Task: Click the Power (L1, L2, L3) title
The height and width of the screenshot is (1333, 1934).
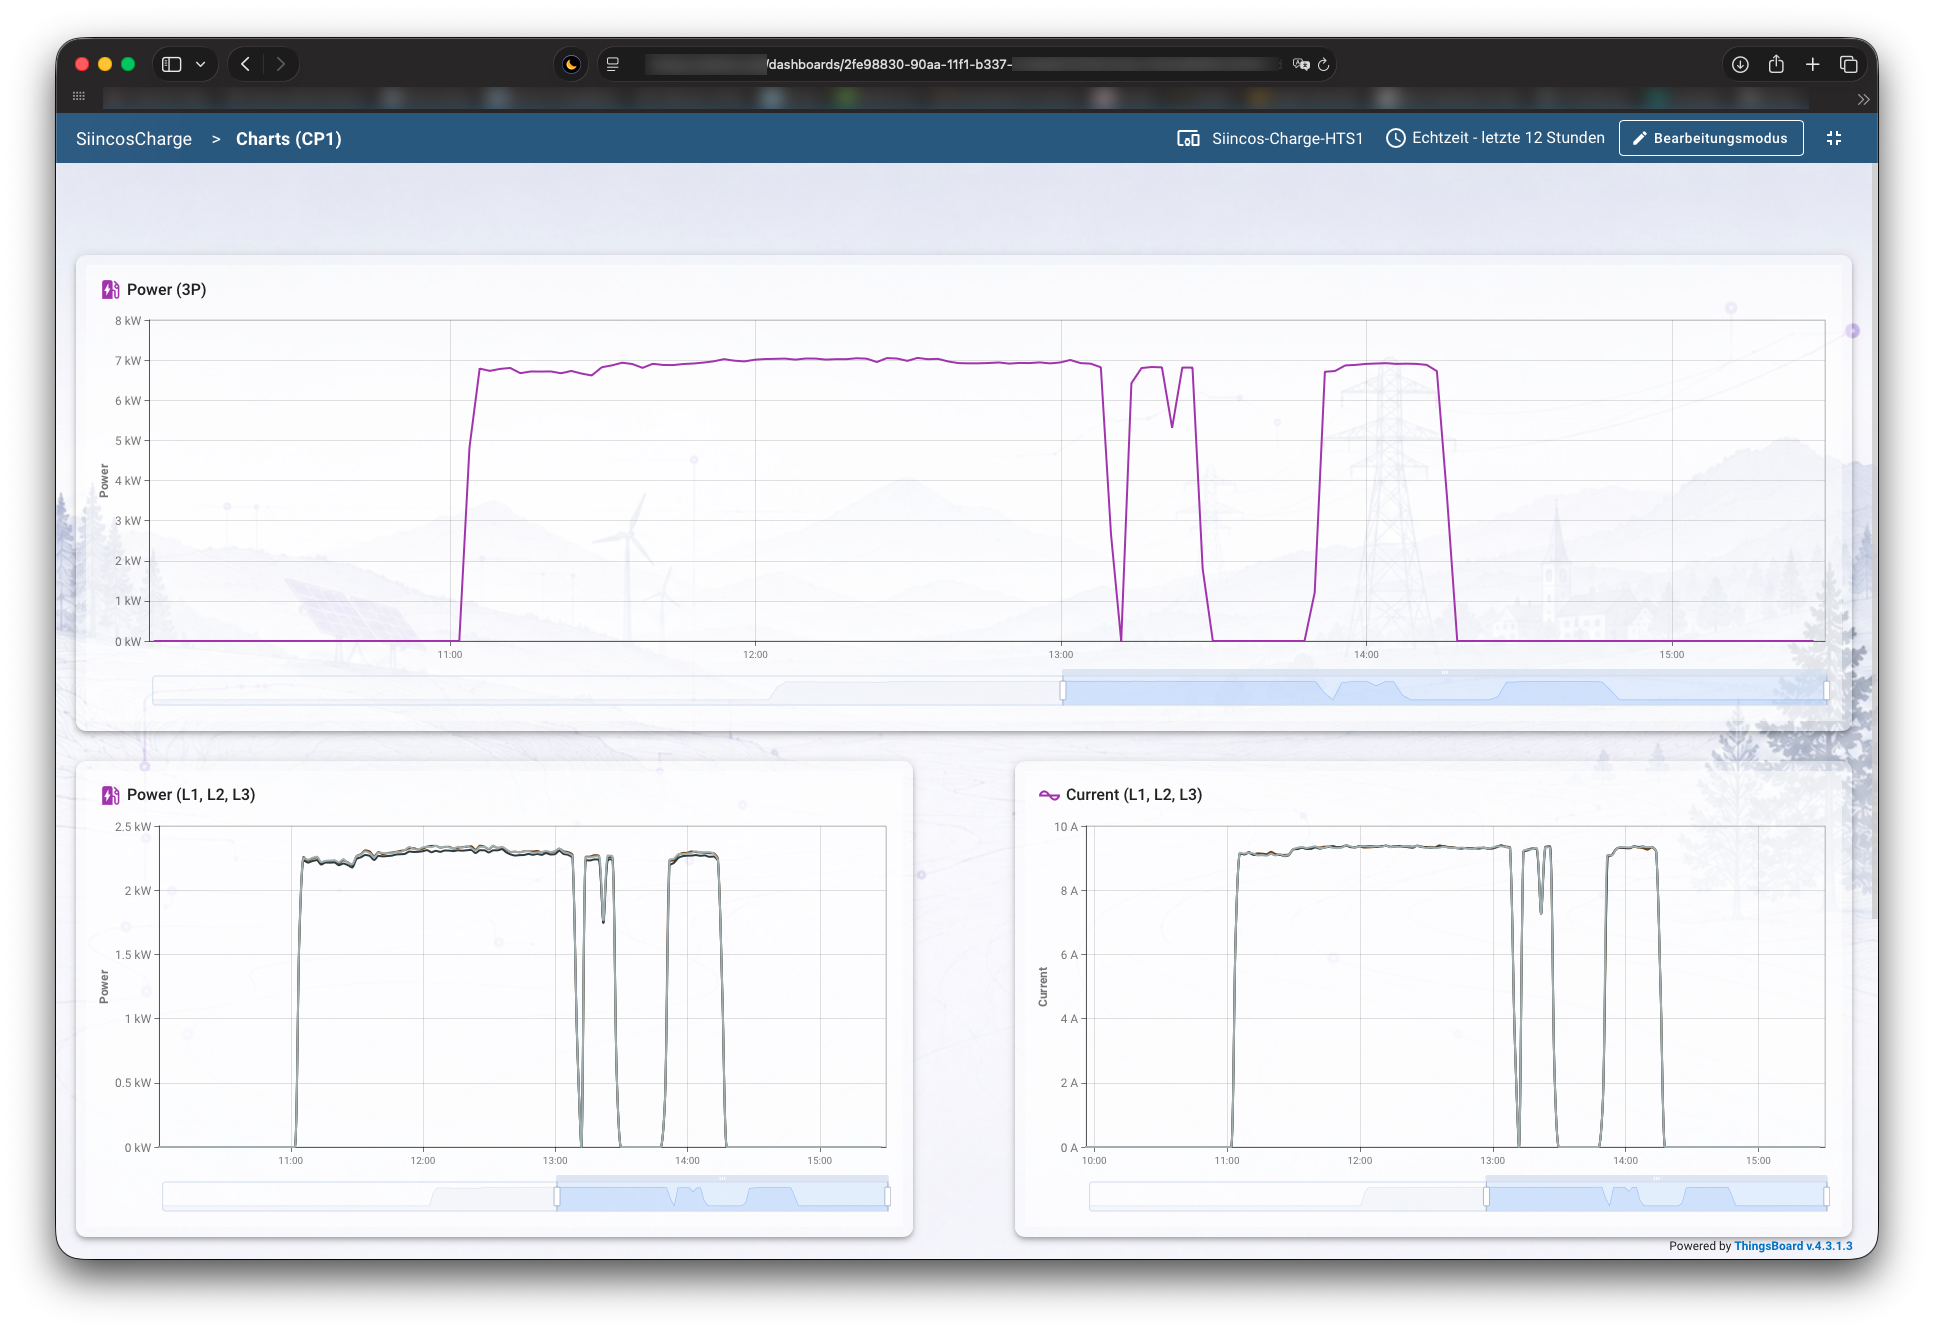Action: [191, 795]
